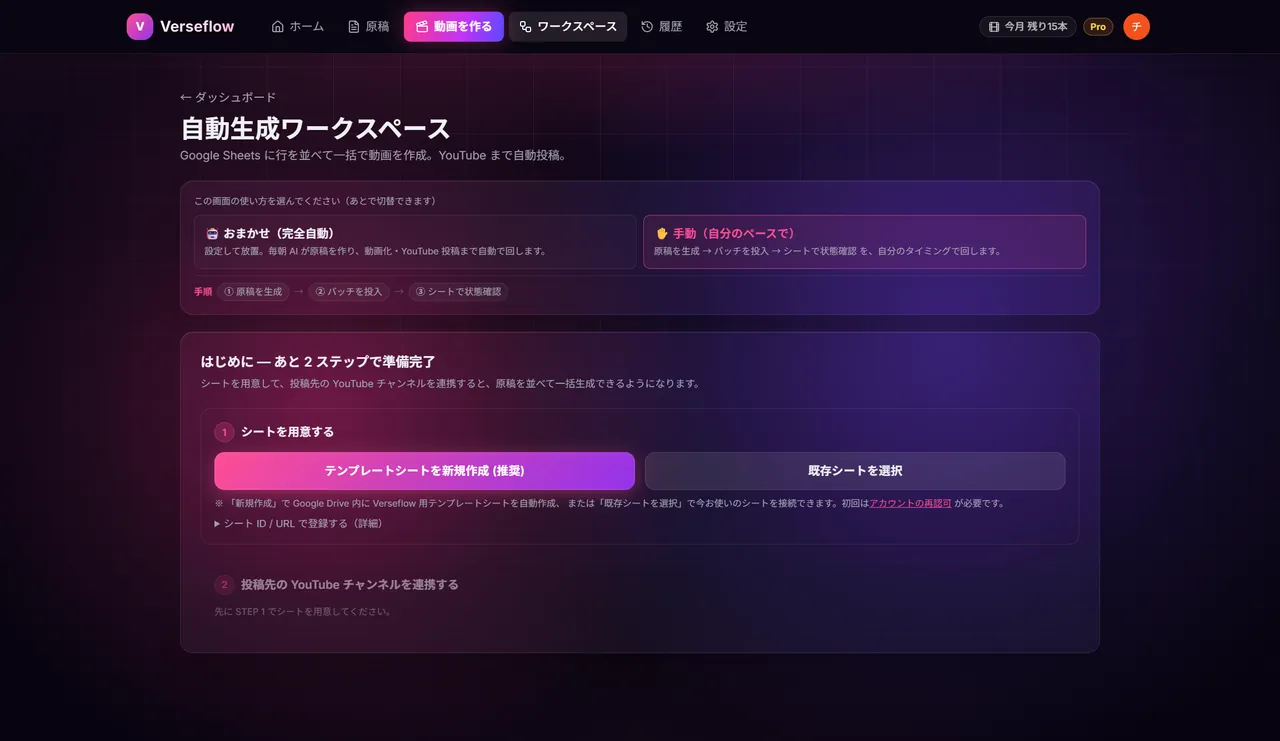The height and width of the screenshot is (741, 1280).
Task: Click テンプレートシートを新規作成 (推奨) button
Action: pyautogui.click(x=424, y=471)
